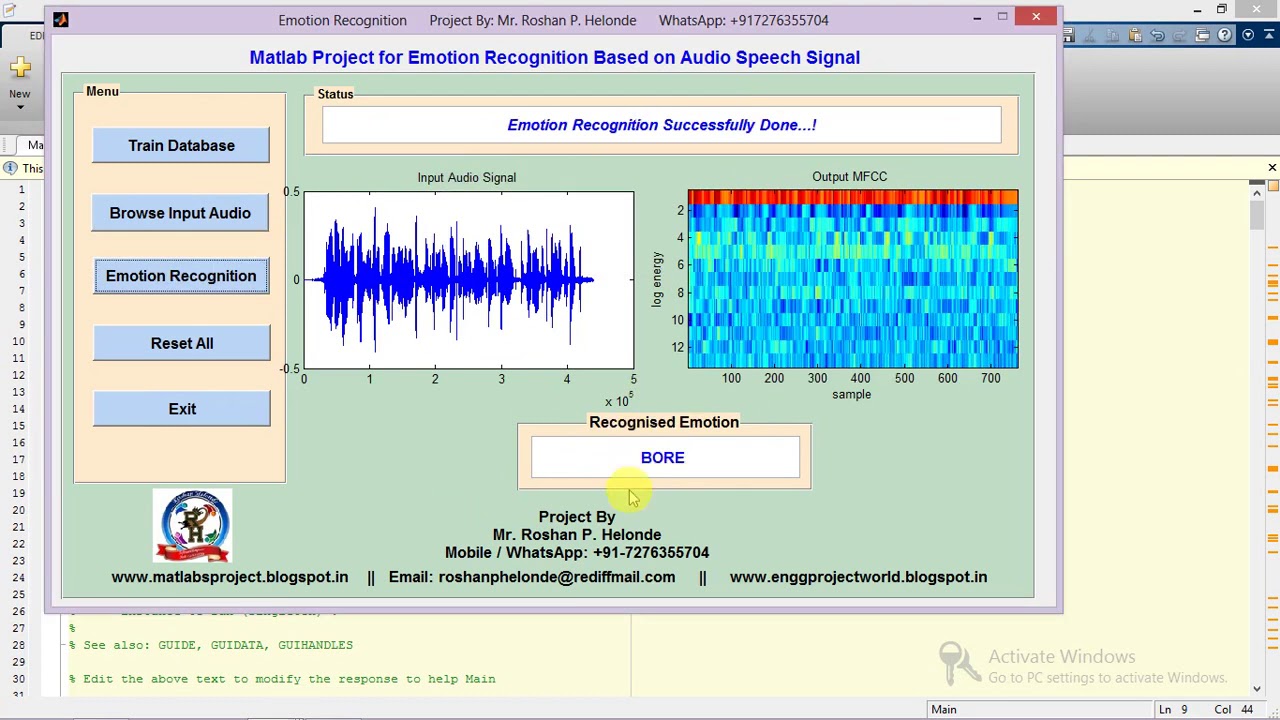Screen dimensions: 1280x720
Task: Click the New file plus icon in MATLAB editor
Action: (20, 69)
